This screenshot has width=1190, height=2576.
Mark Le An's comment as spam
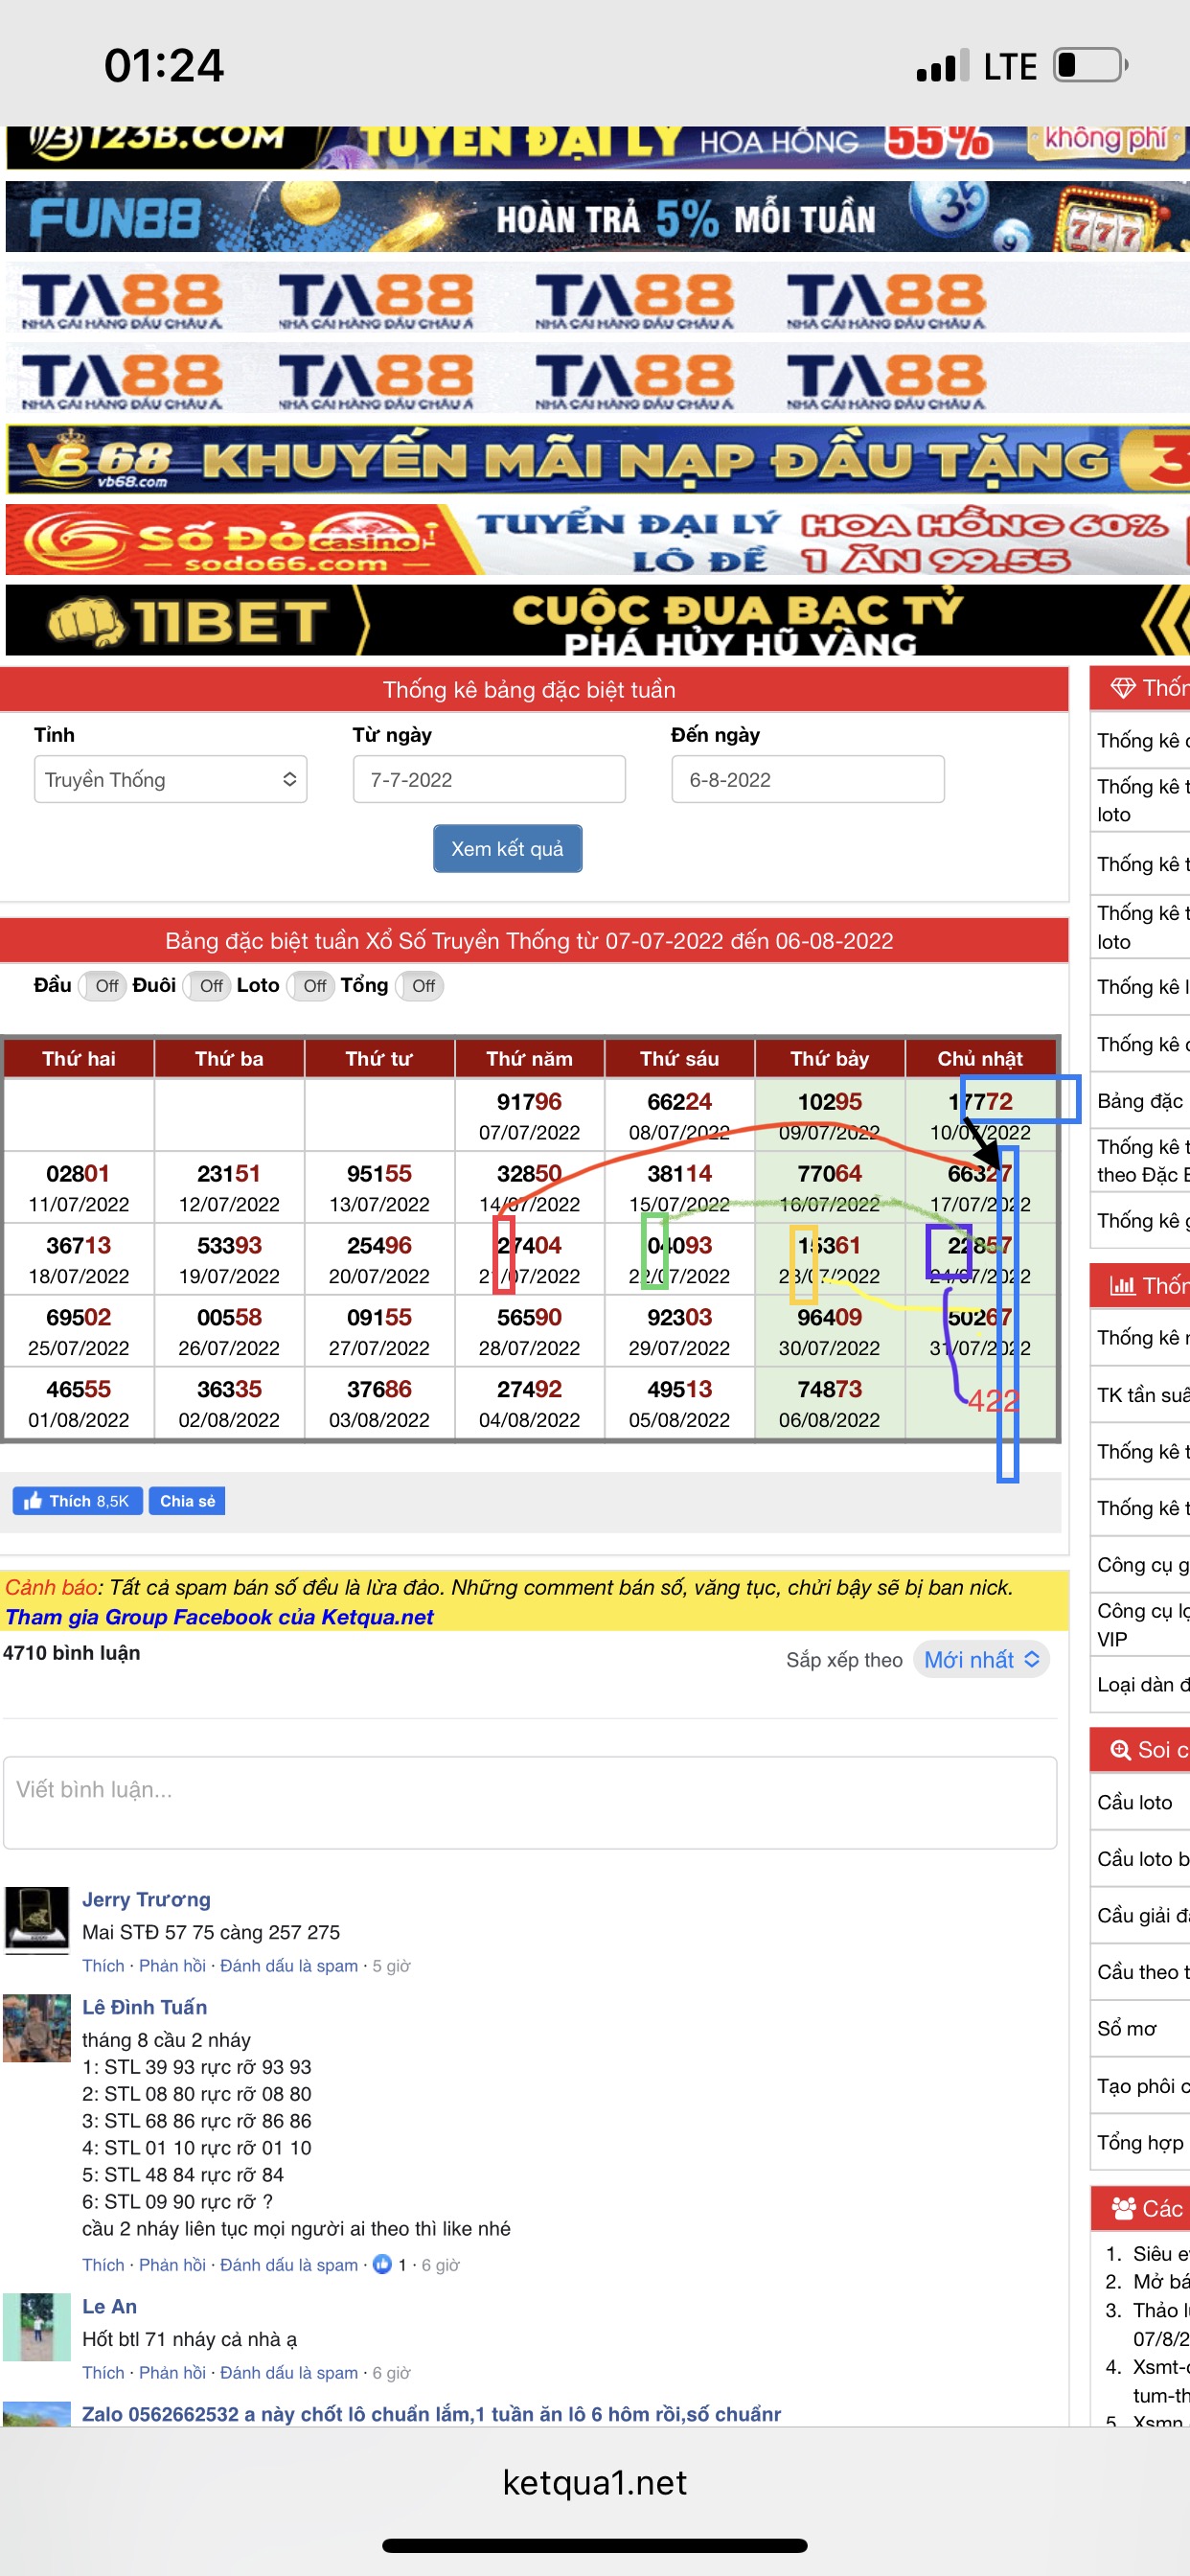(x=289, y=2373)
